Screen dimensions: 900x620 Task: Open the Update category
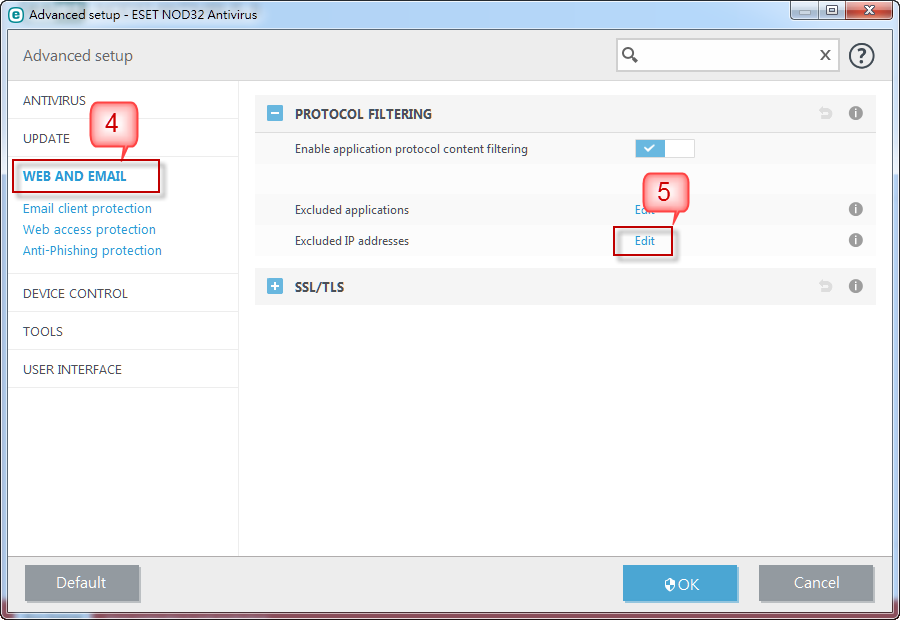click(x=46, y=138)
